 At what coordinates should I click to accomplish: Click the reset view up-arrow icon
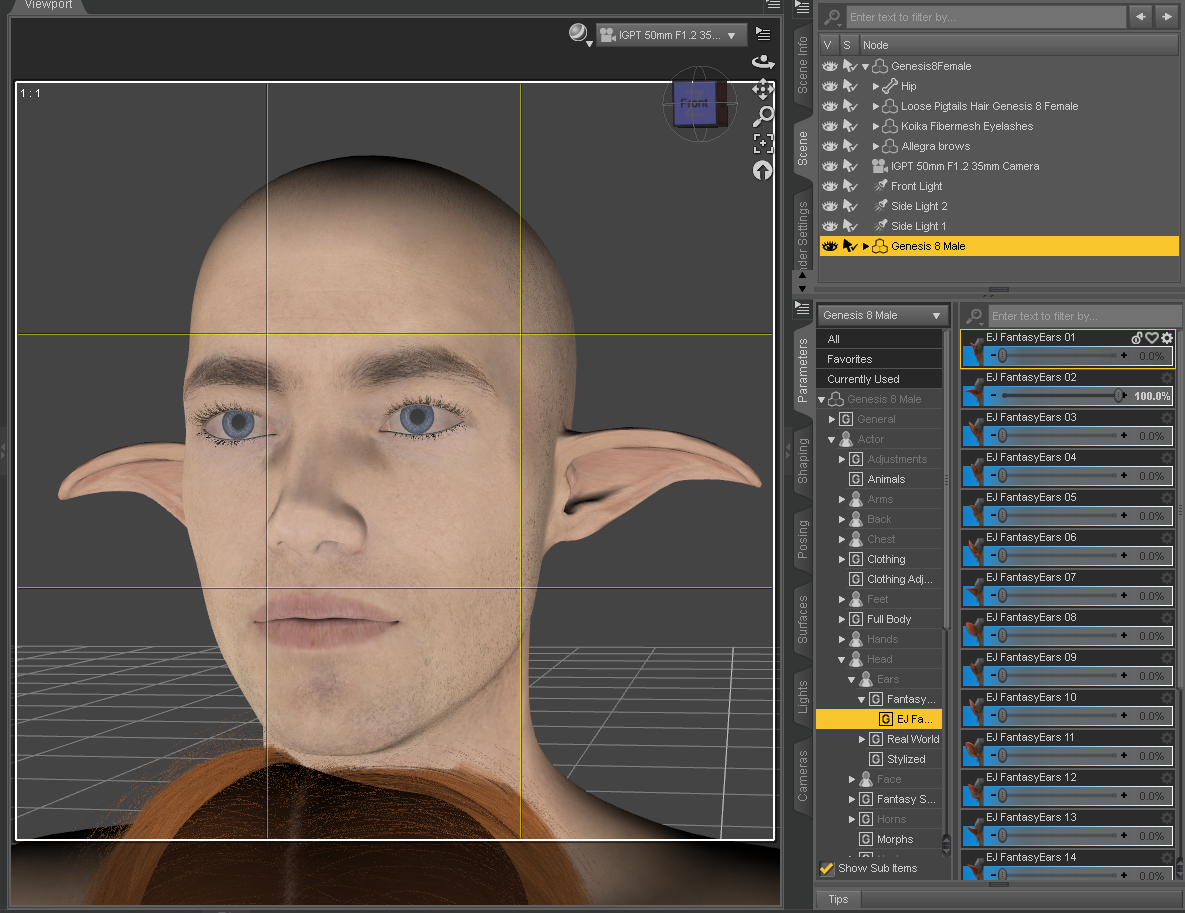click(763, 170)
